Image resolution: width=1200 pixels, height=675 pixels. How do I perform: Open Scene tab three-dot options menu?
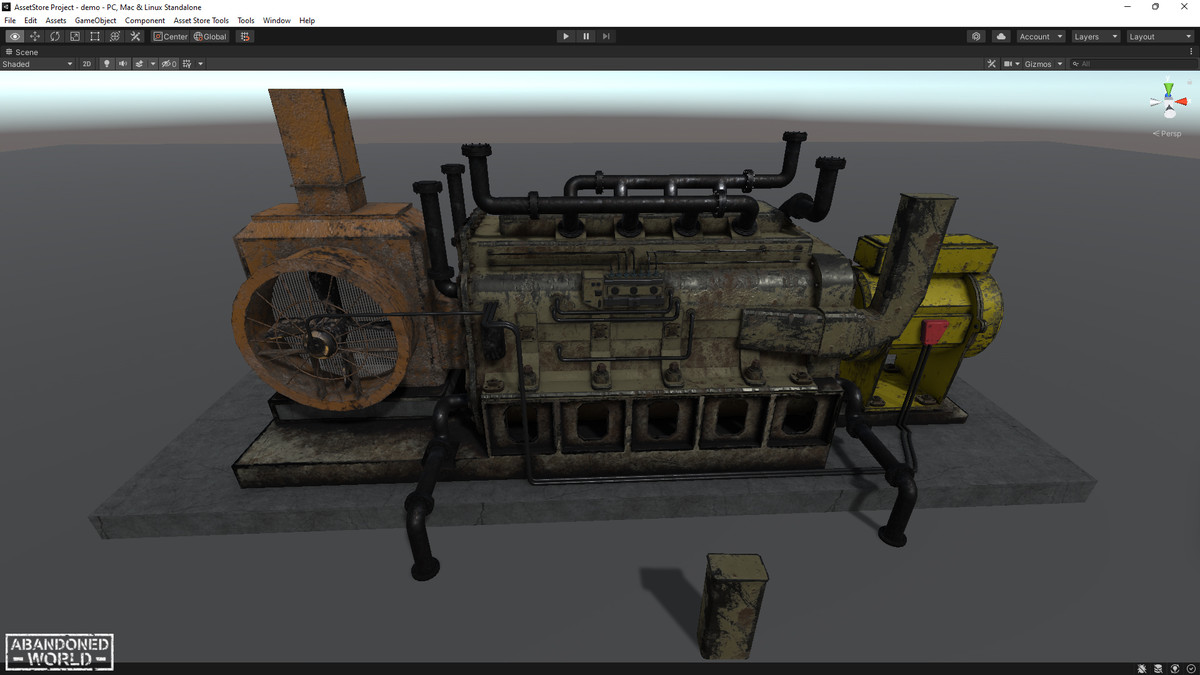[1192, 52]
